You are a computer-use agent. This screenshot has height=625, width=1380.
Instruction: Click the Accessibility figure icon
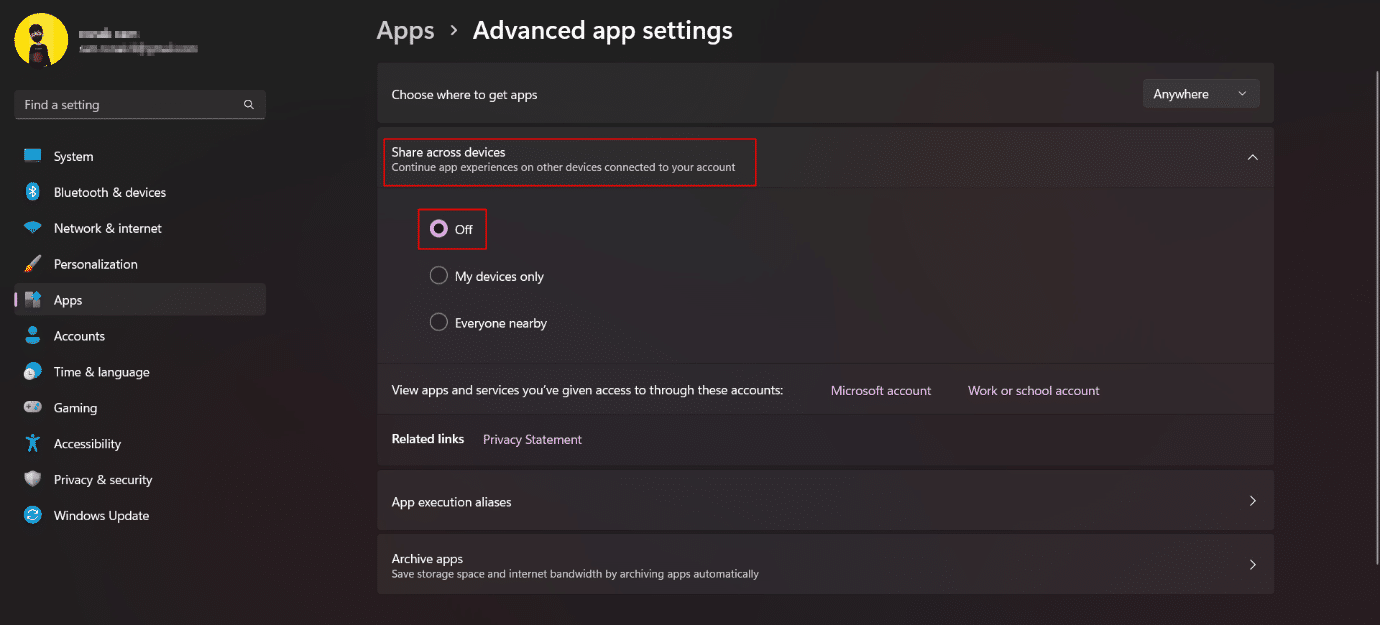pyautogui.click(x=33, y=443)
